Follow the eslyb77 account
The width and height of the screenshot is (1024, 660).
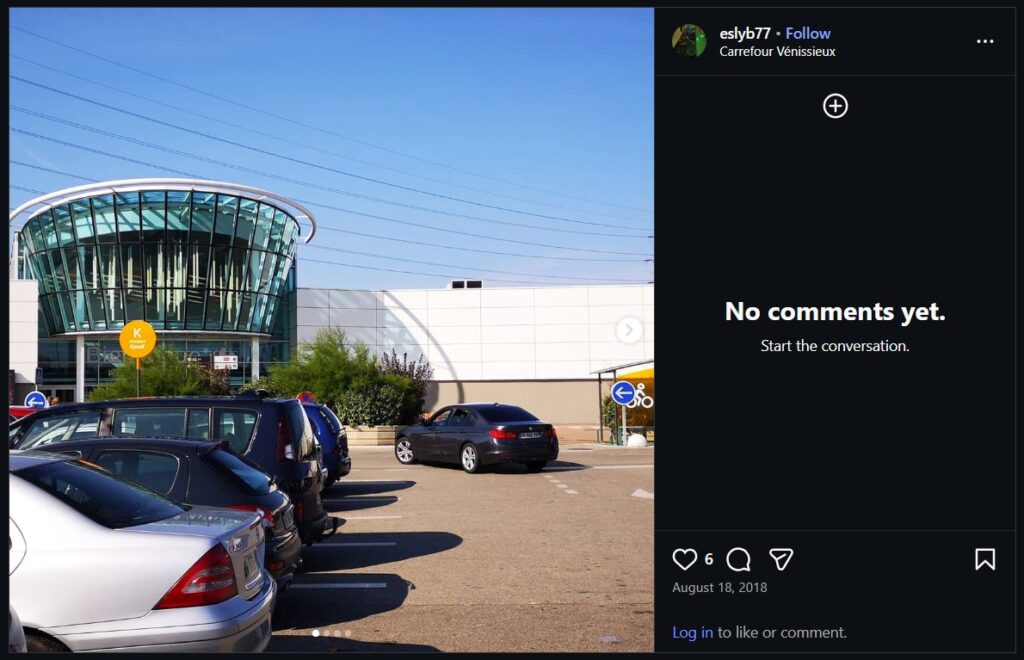pyautogui.click(x=808, y=33)
